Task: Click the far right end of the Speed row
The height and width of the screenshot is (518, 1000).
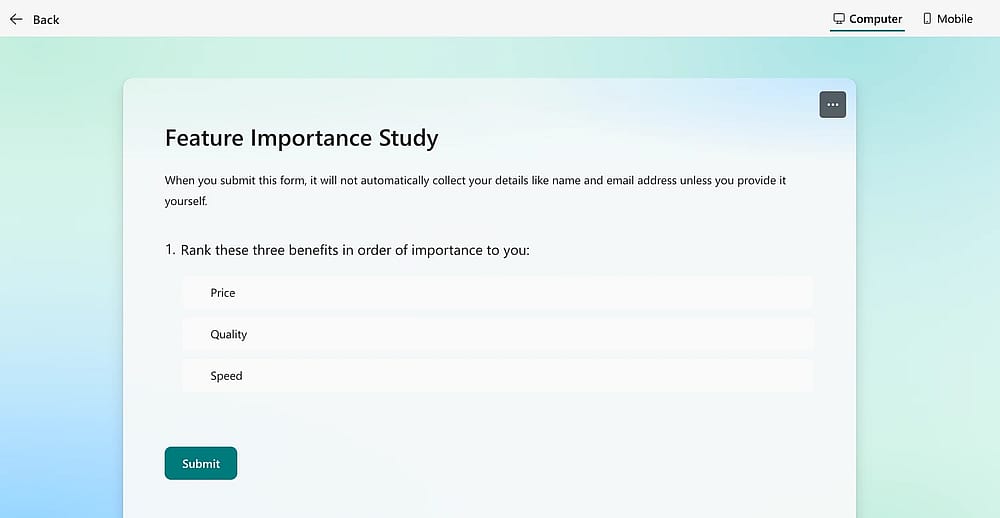Action: (797, 376)
